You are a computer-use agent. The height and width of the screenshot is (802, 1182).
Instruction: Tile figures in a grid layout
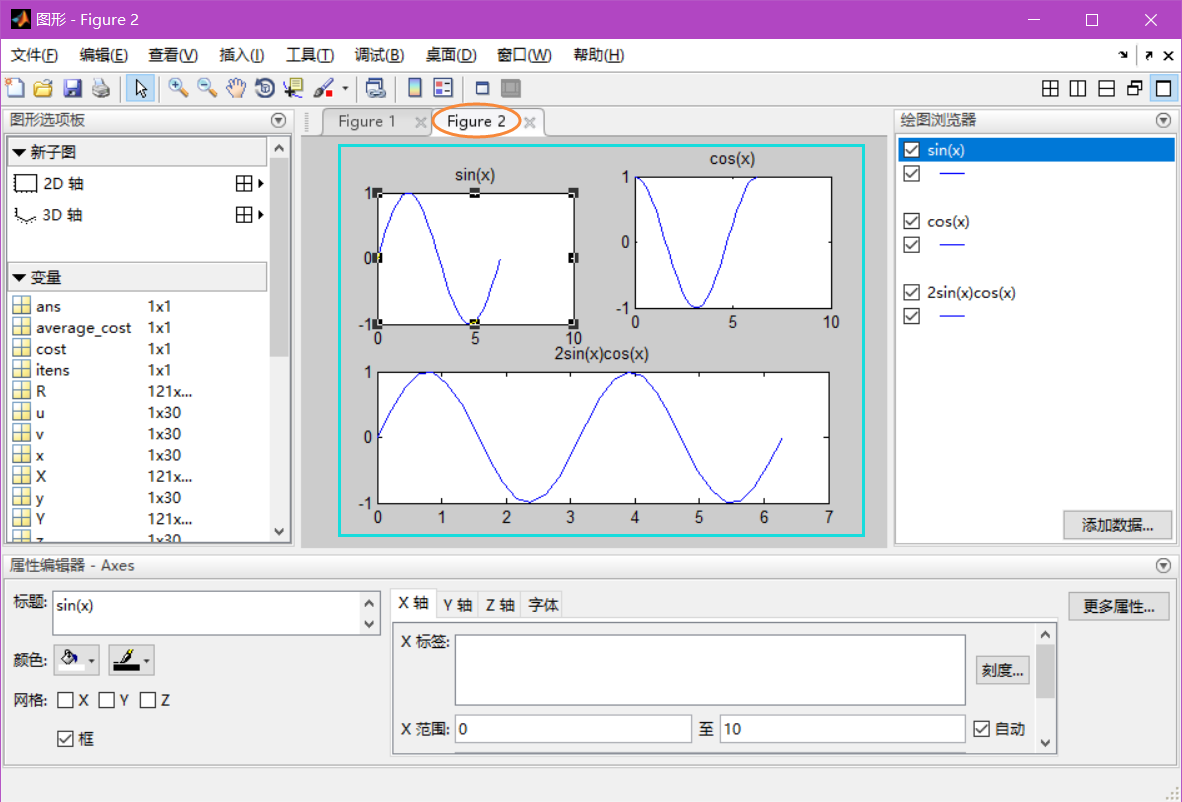click(x=1050, y=89)
